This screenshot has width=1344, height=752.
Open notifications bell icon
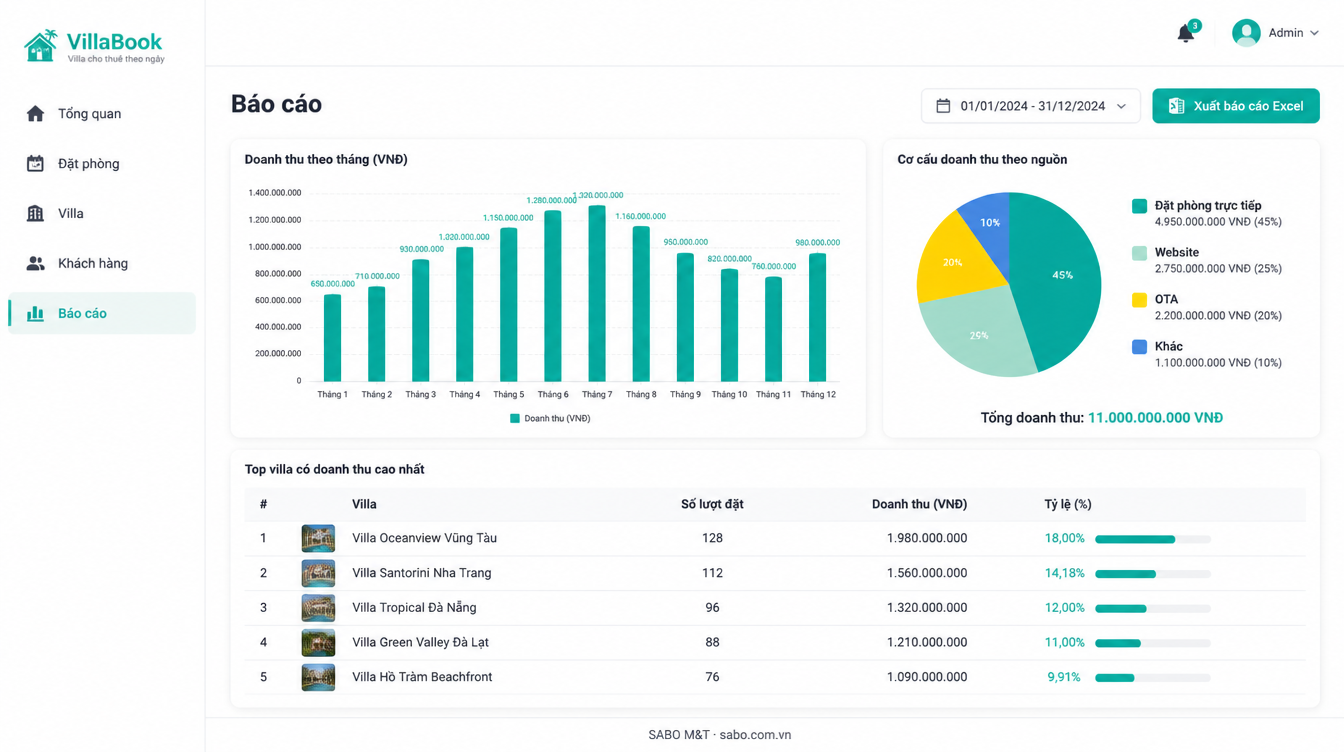pos(1185,33)
